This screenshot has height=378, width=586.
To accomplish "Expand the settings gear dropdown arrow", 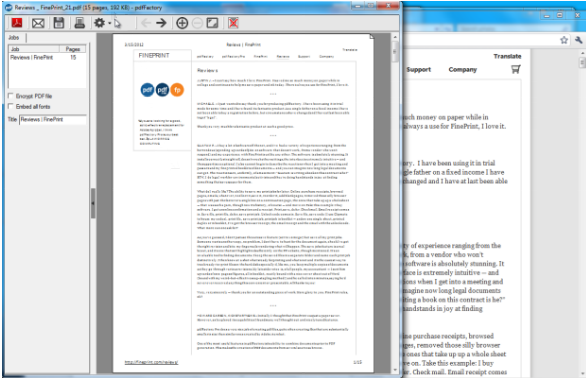I will click(x=110, y=24).
